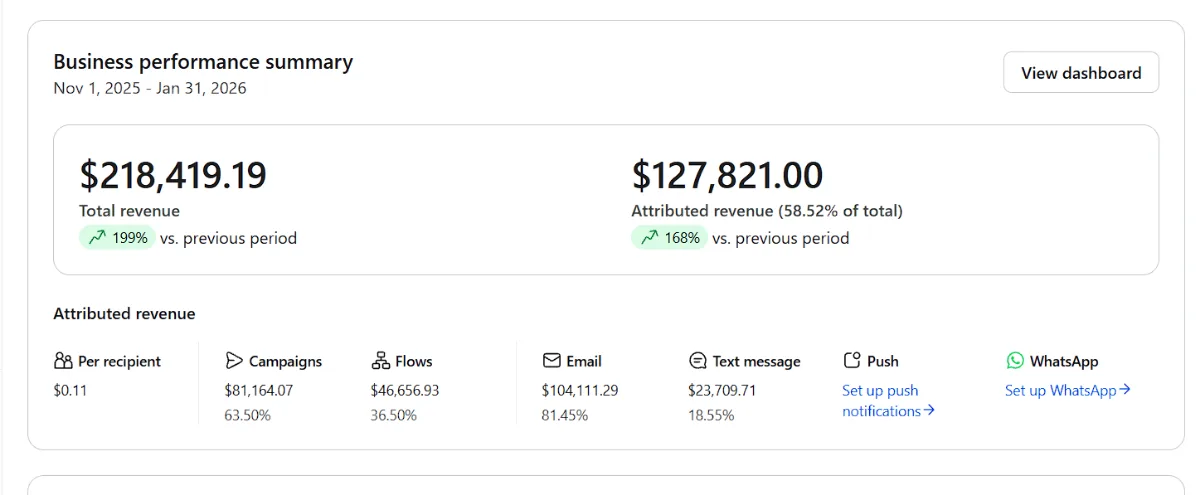
Task: Select the $127,821.00 attributed revenue figure
Action: click(x=727, y=175)
